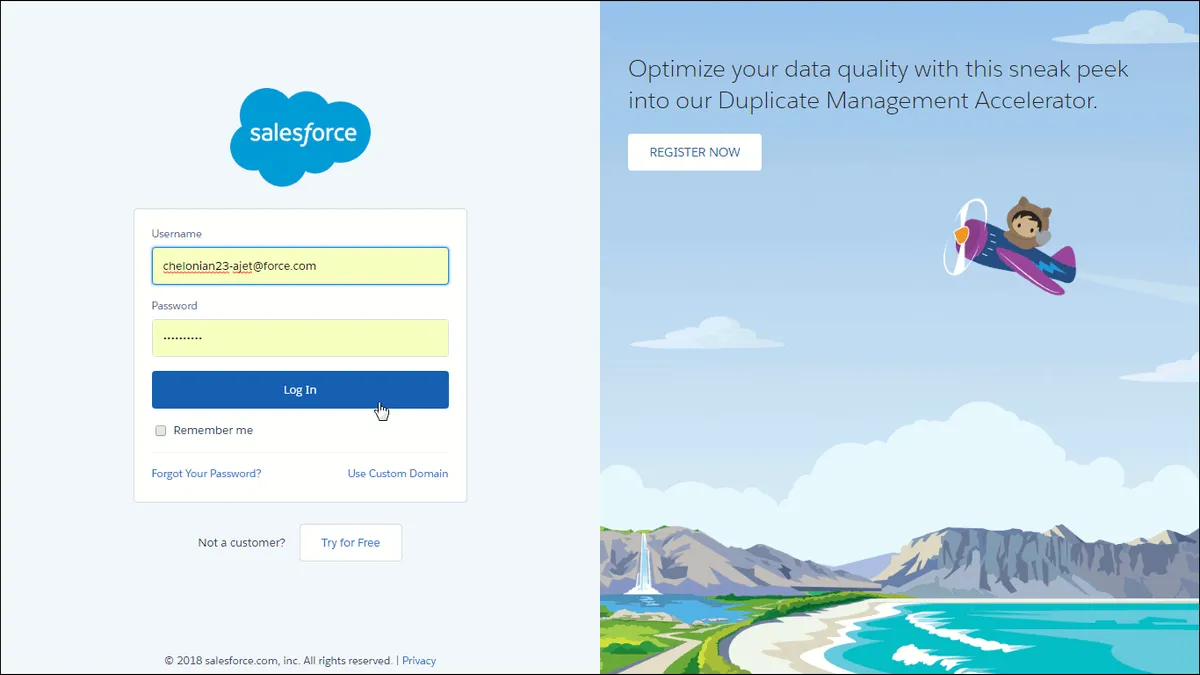Open the Forgot Your Password link
This screenshot has width=1200, height=675.
click(206, 474)
